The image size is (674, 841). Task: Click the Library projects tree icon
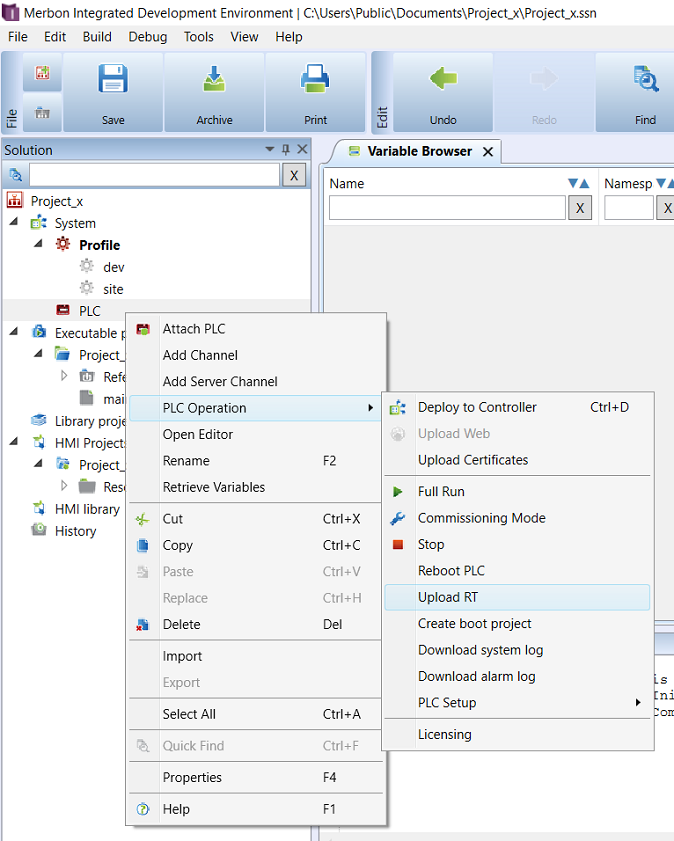pos(39,420)
